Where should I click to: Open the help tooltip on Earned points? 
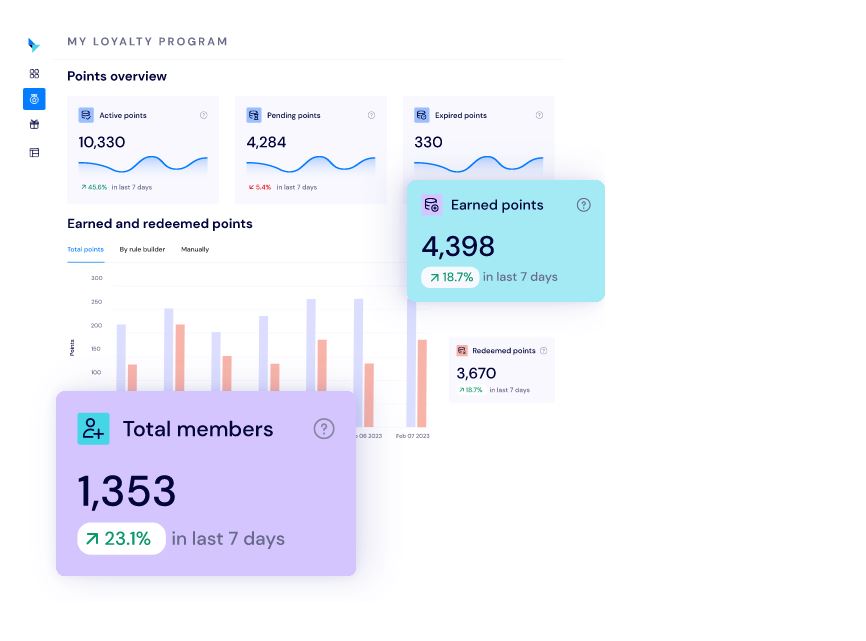click(583, 205)
